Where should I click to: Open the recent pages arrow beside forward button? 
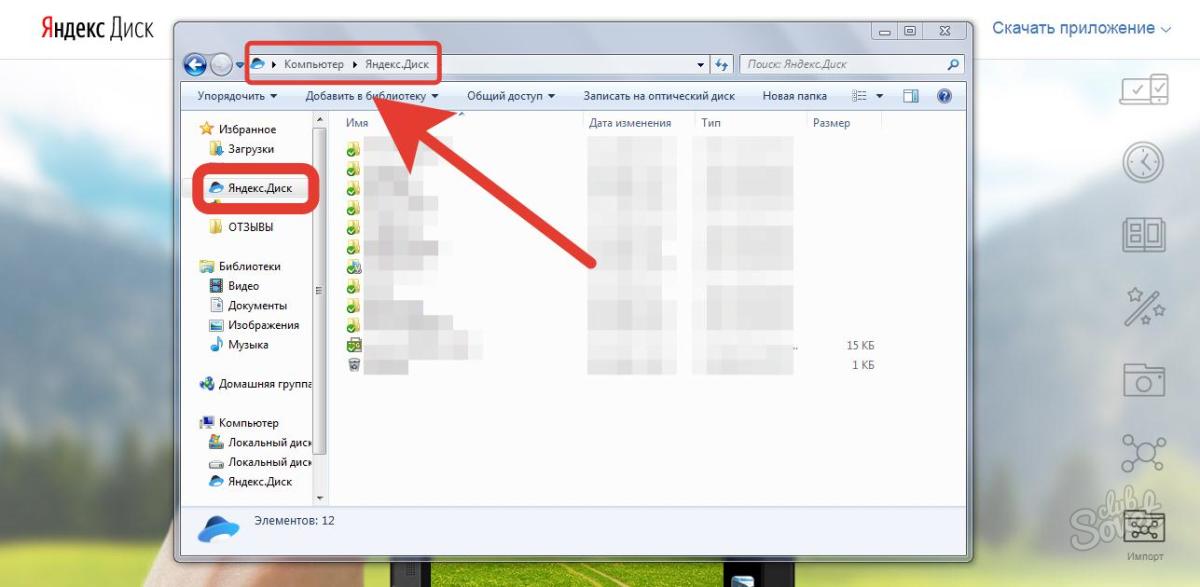coord(240,66)
